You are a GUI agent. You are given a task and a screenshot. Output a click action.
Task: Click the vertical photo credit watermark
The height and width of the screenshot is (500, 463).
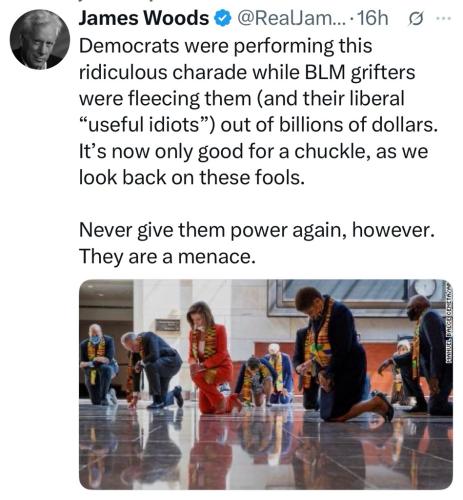tap(449, 323)
